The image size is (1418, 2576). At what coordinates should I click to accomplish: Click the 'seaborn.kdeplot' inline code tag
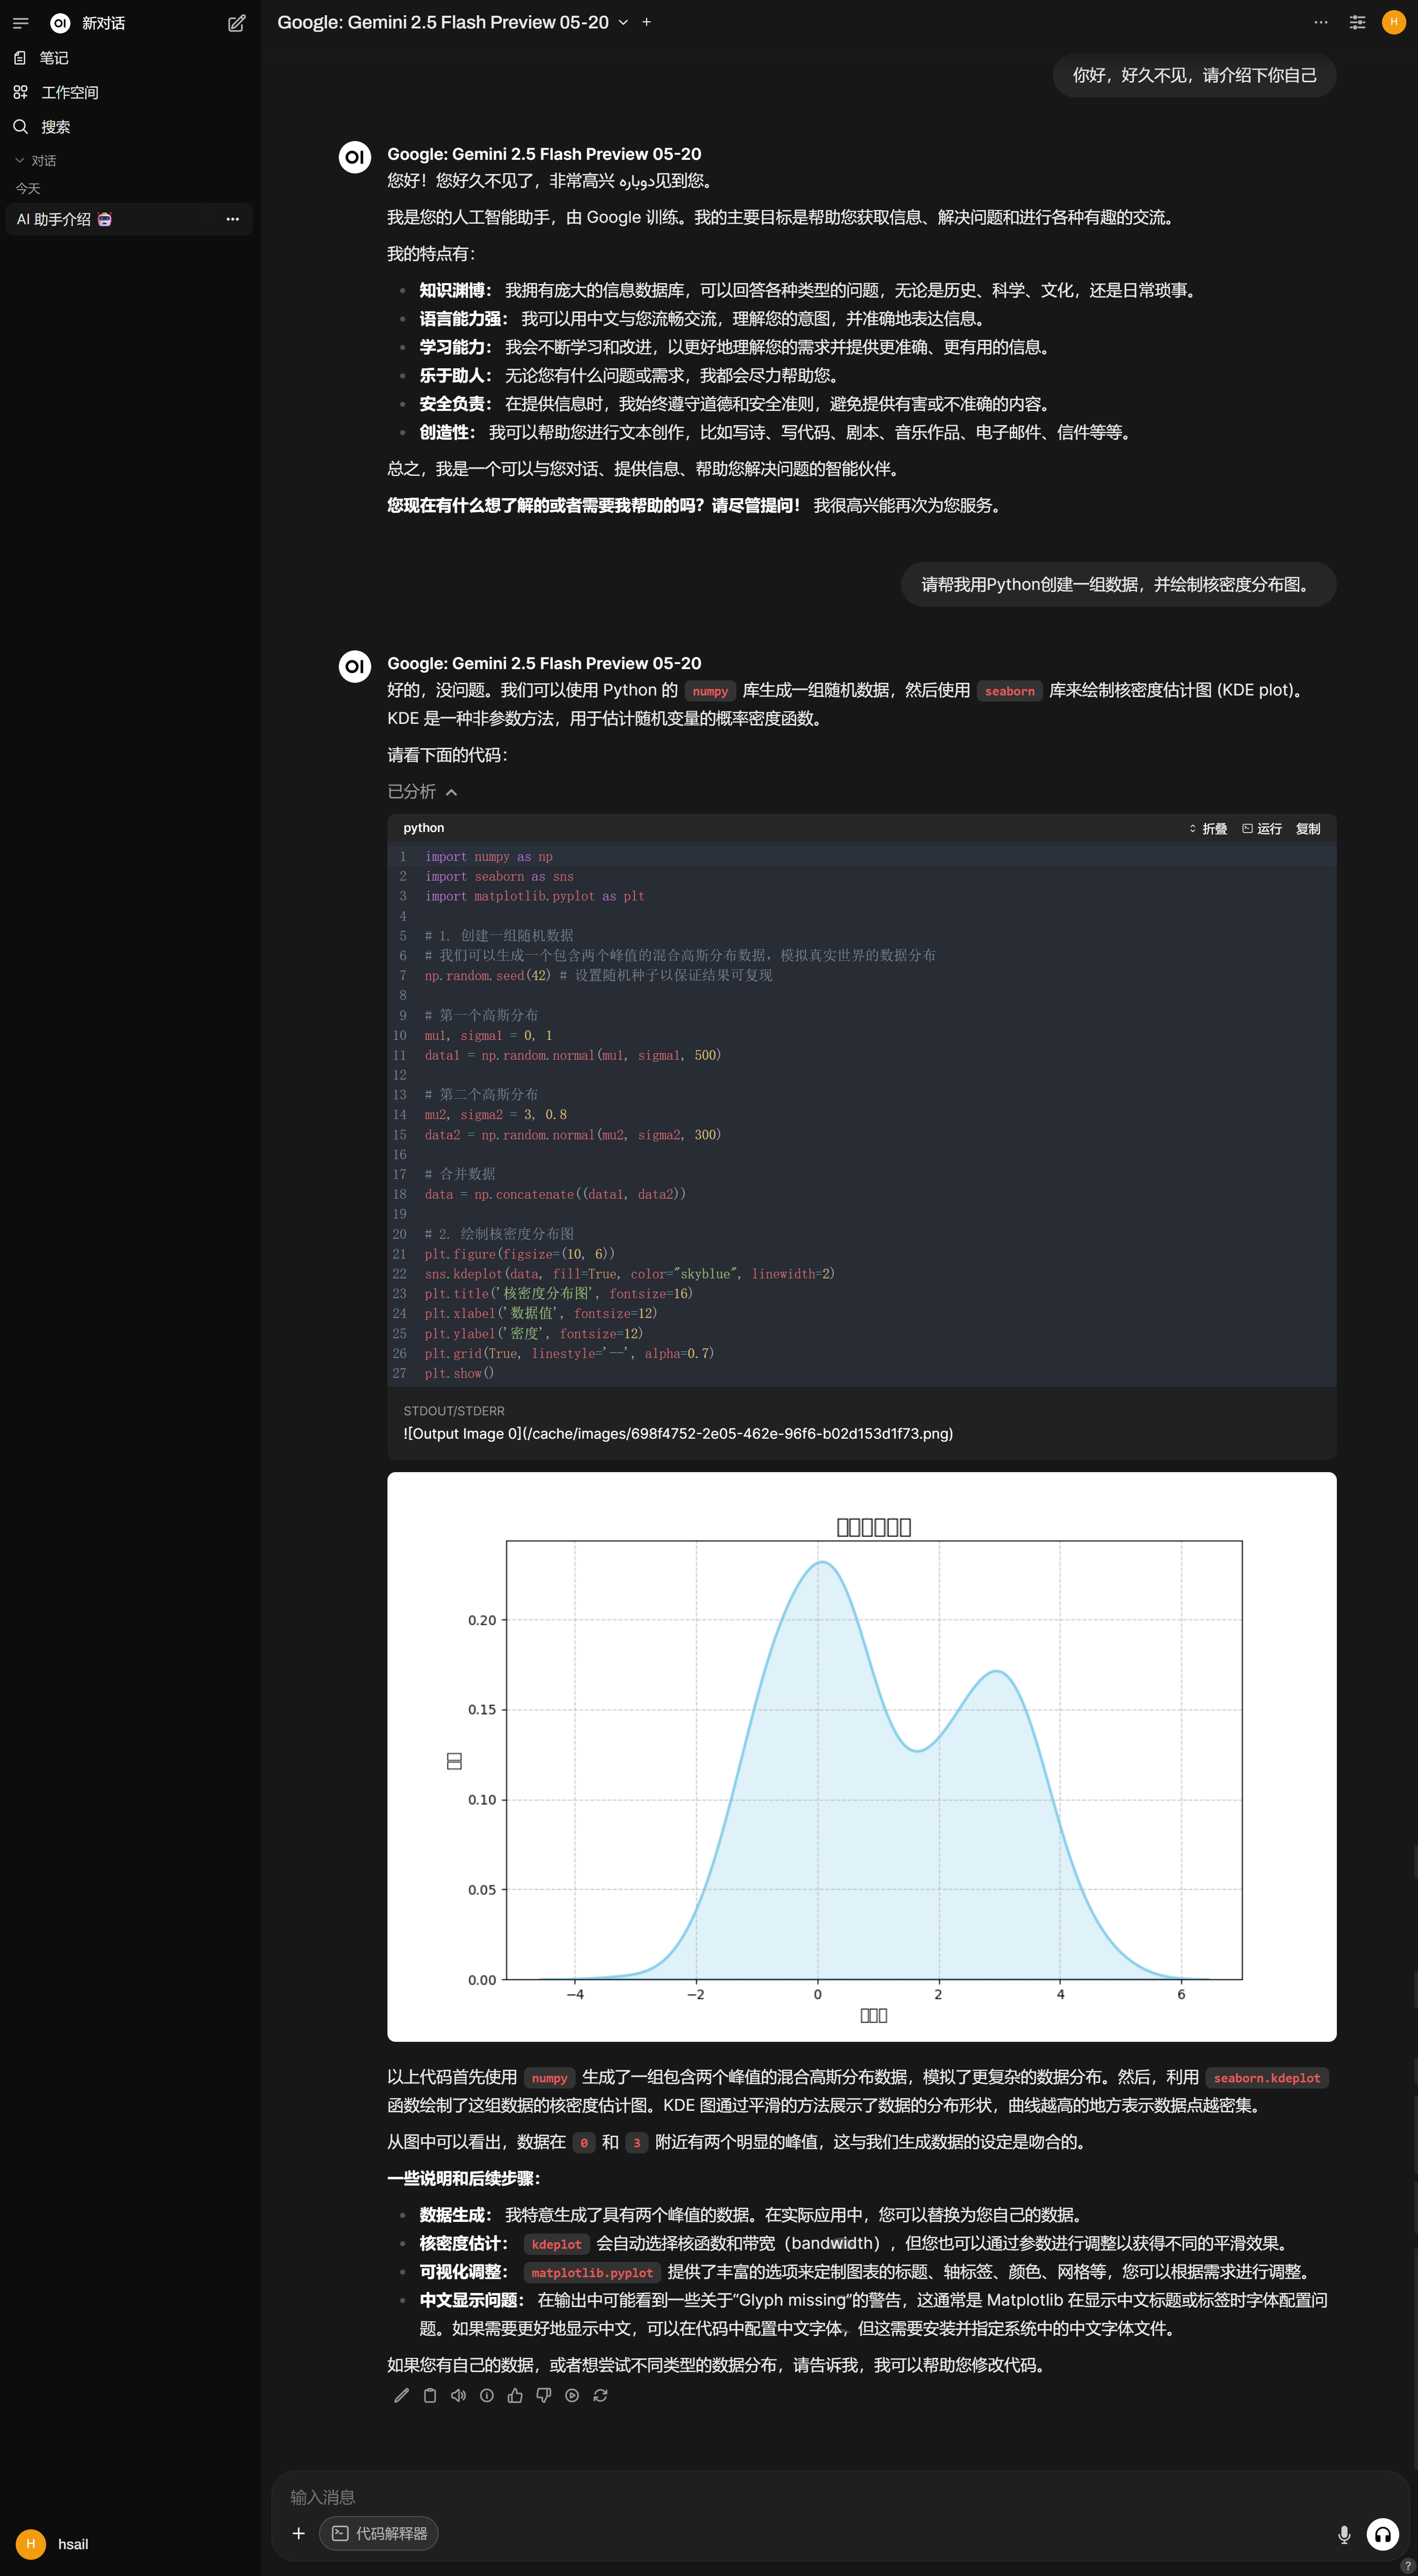coord(1267,2077)
